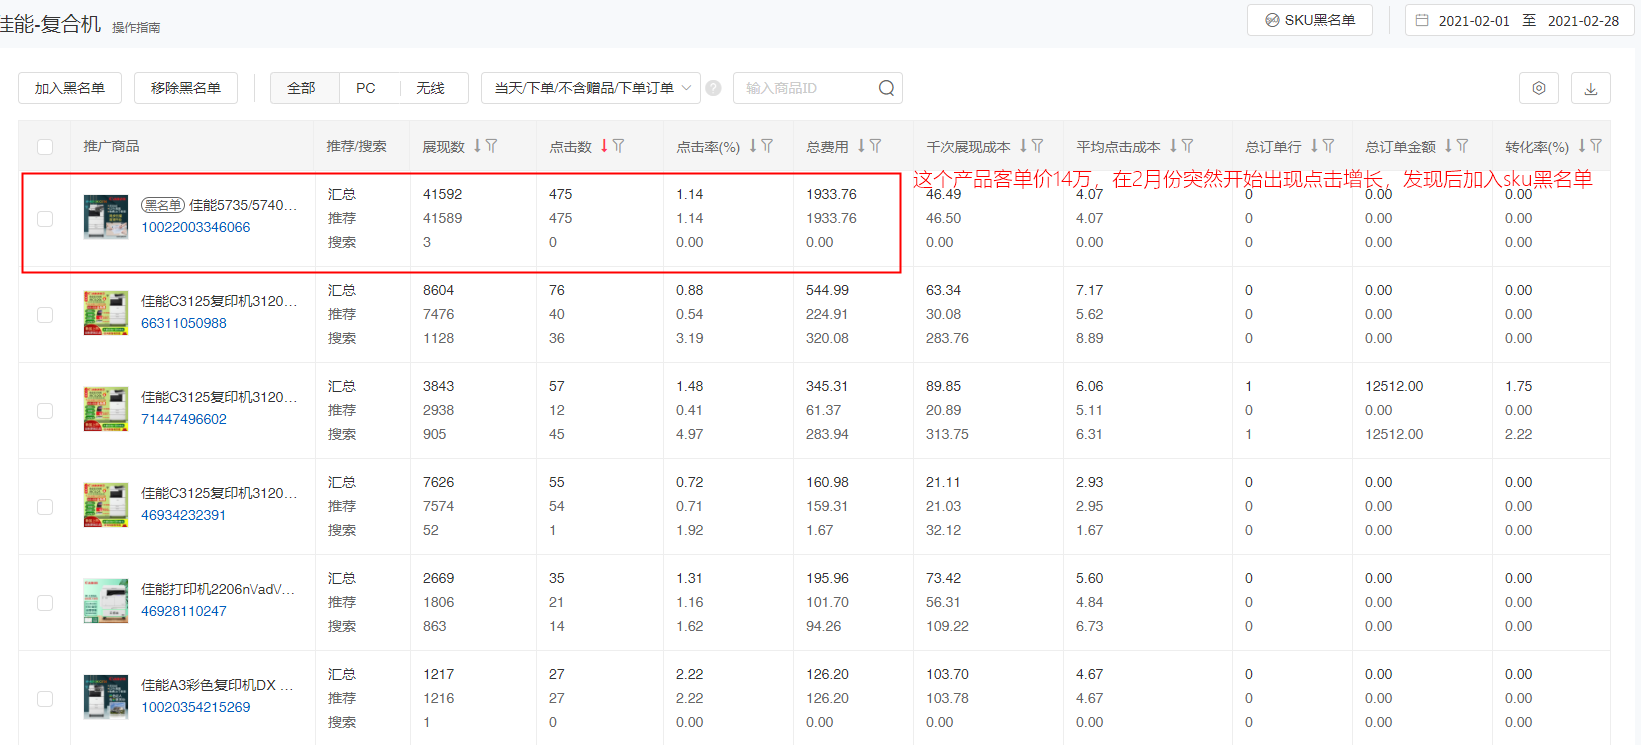This screenshot has width=1641, height=745.
Task: Click the 推荐/搜索 column header
Action: pyautogui.click(x=356, y=146)
